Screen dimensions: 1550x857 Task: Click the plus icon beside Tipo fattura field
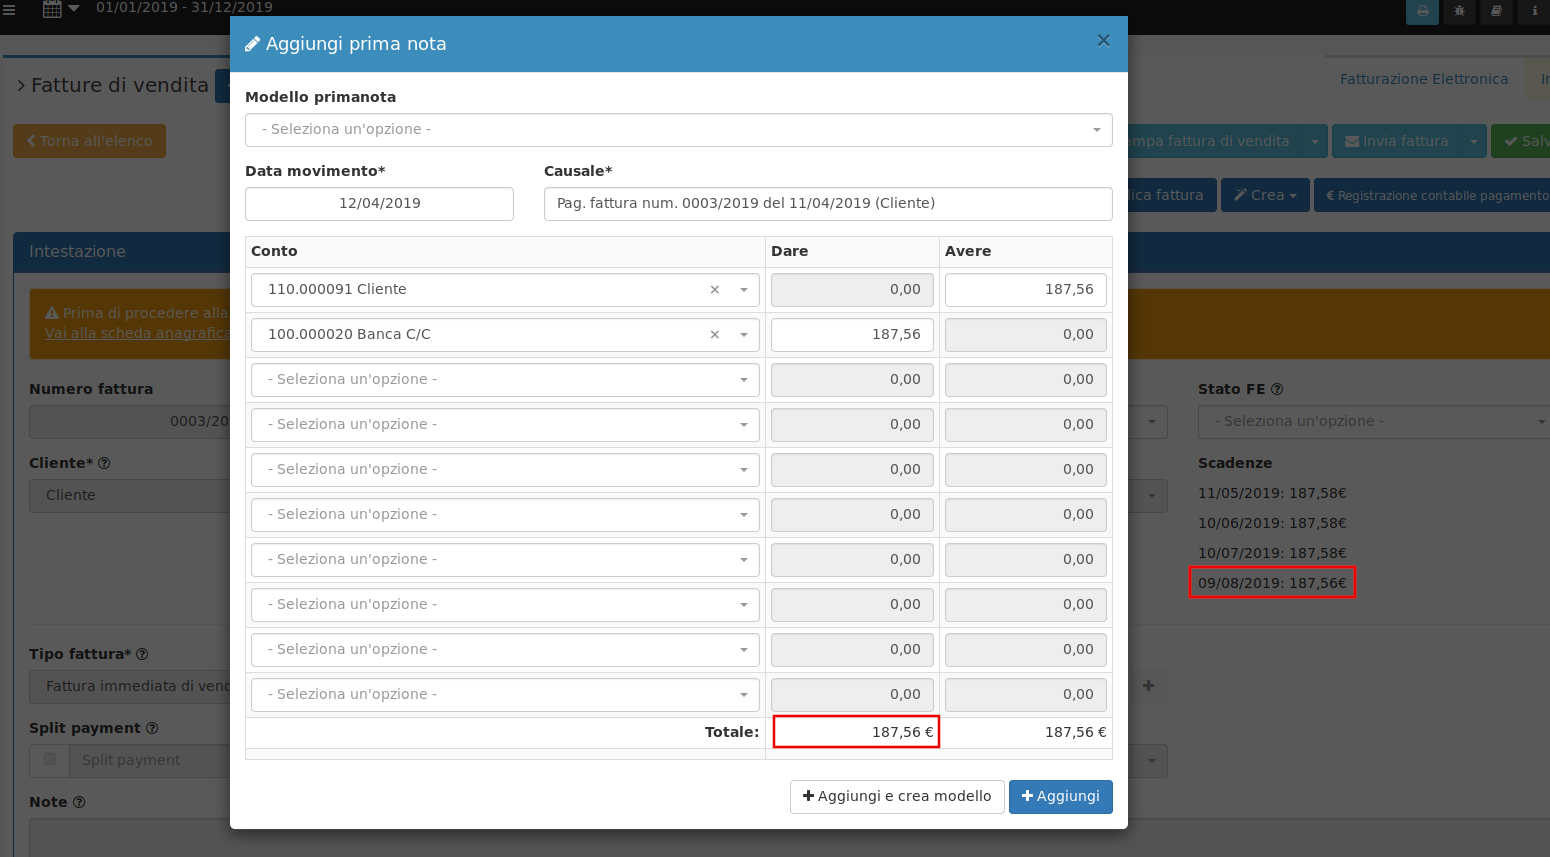pos(1148,686)
